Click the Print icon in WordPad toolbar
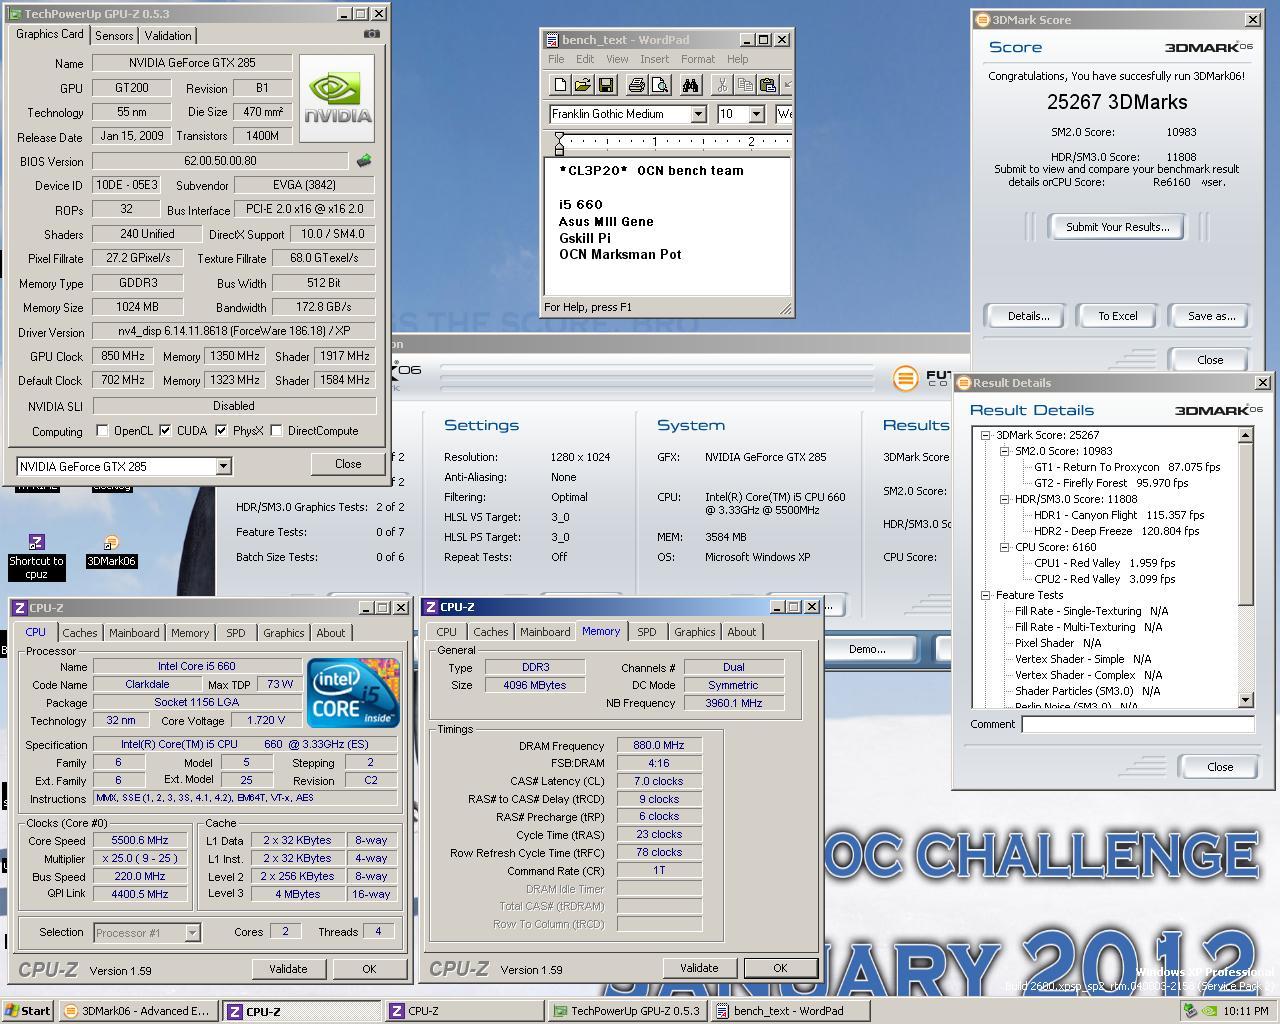The height and width of the screenshot is (1024, 1280). (x=637, y=86)
